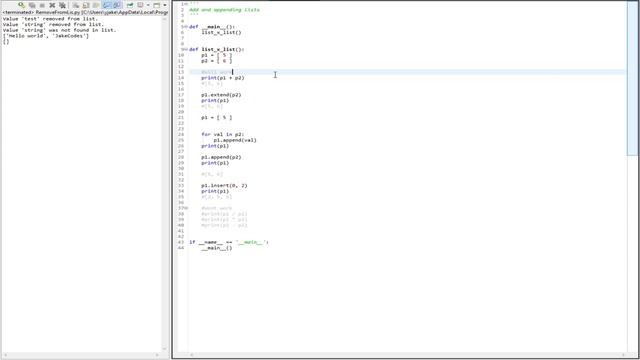Collapse the comment fold at line 37

(x=186, y=208)
